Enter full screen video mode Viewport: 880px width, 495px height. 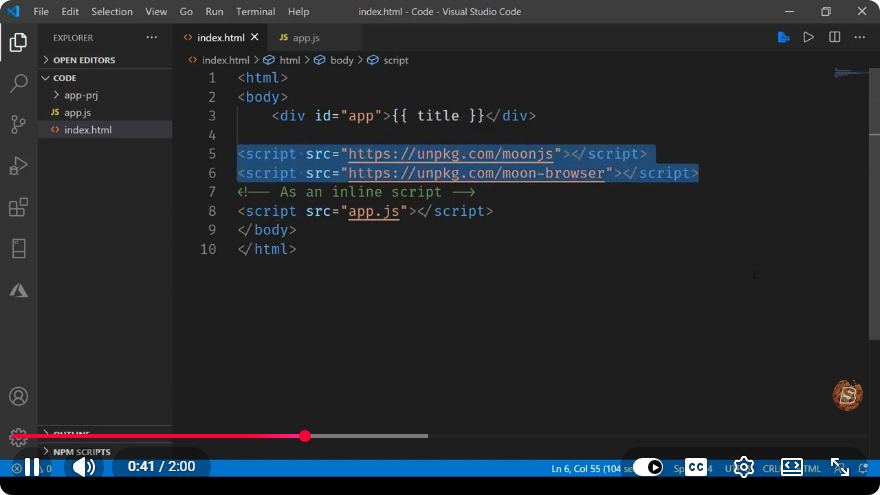coord(840,467)
